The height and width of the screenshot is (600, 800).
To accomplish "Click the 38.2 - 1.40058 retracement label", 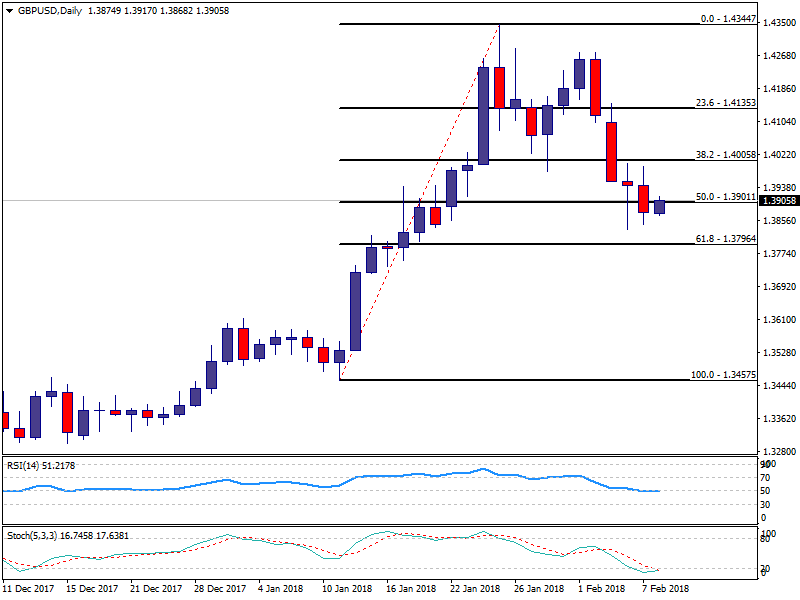I will [x=725, y=155].
